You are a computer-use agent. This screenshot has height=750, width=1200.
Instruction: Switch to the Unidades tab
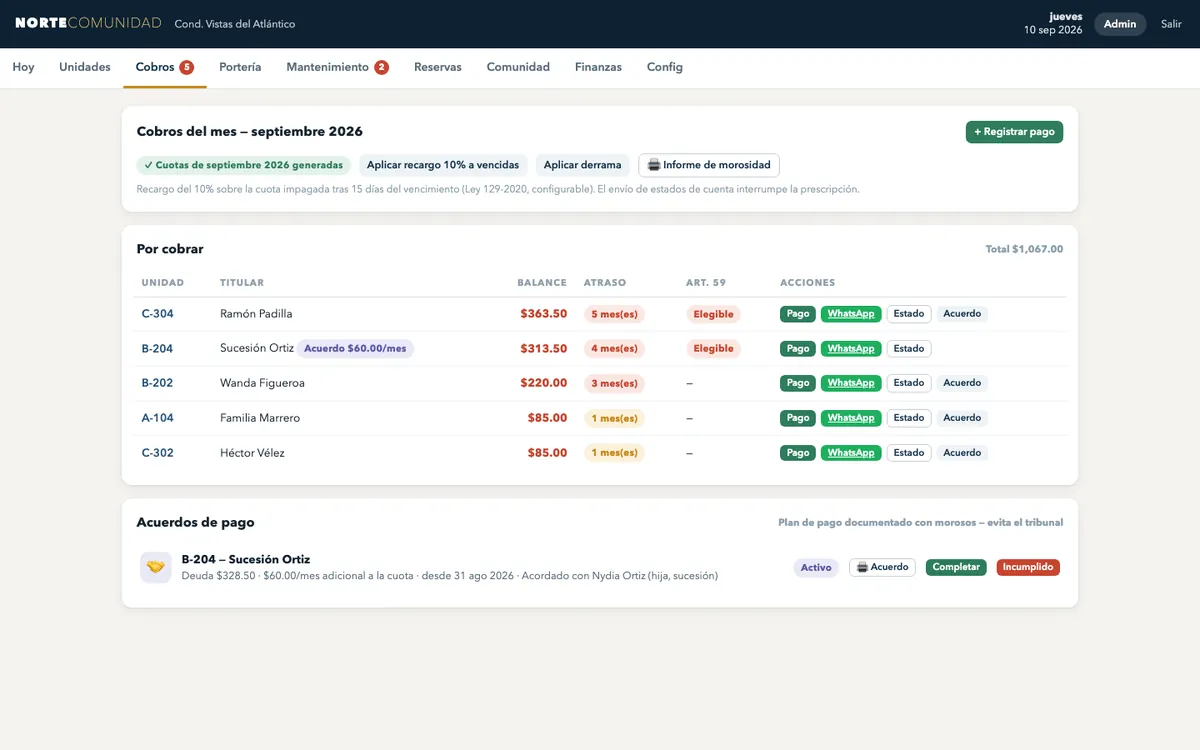[x=85, y=67]
